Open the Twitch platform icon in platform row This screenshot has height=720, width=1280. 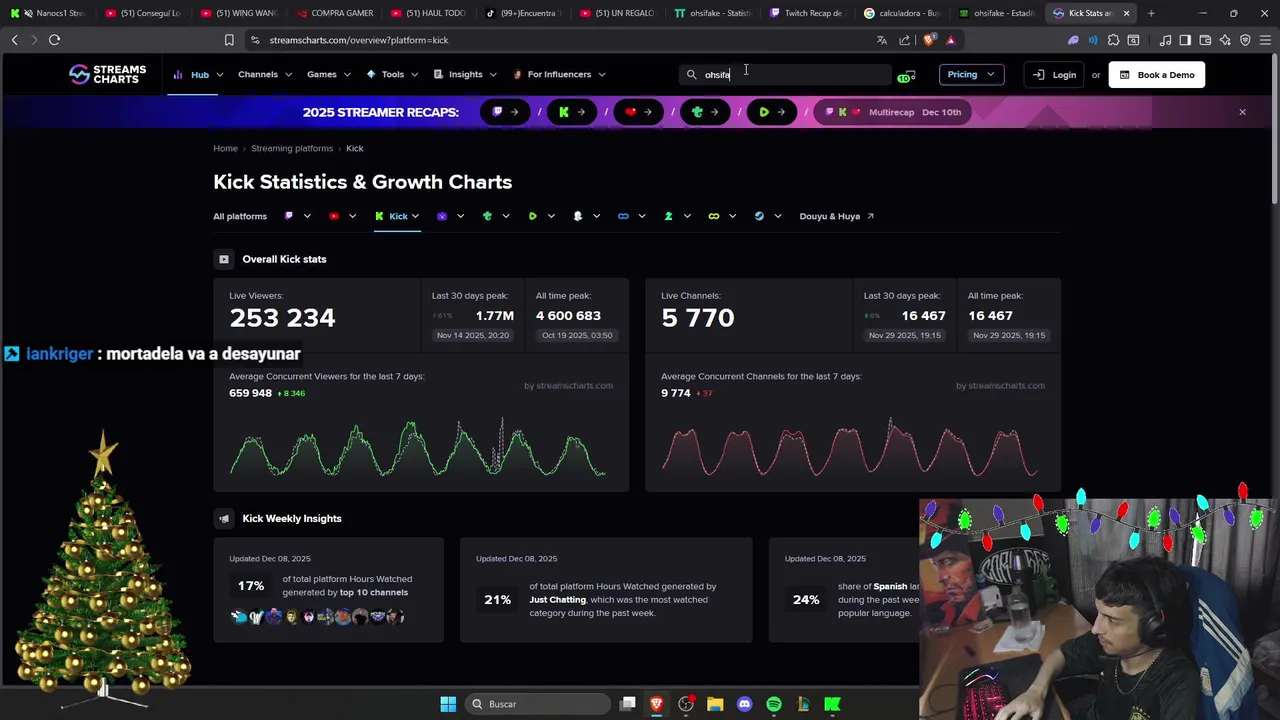289,216
